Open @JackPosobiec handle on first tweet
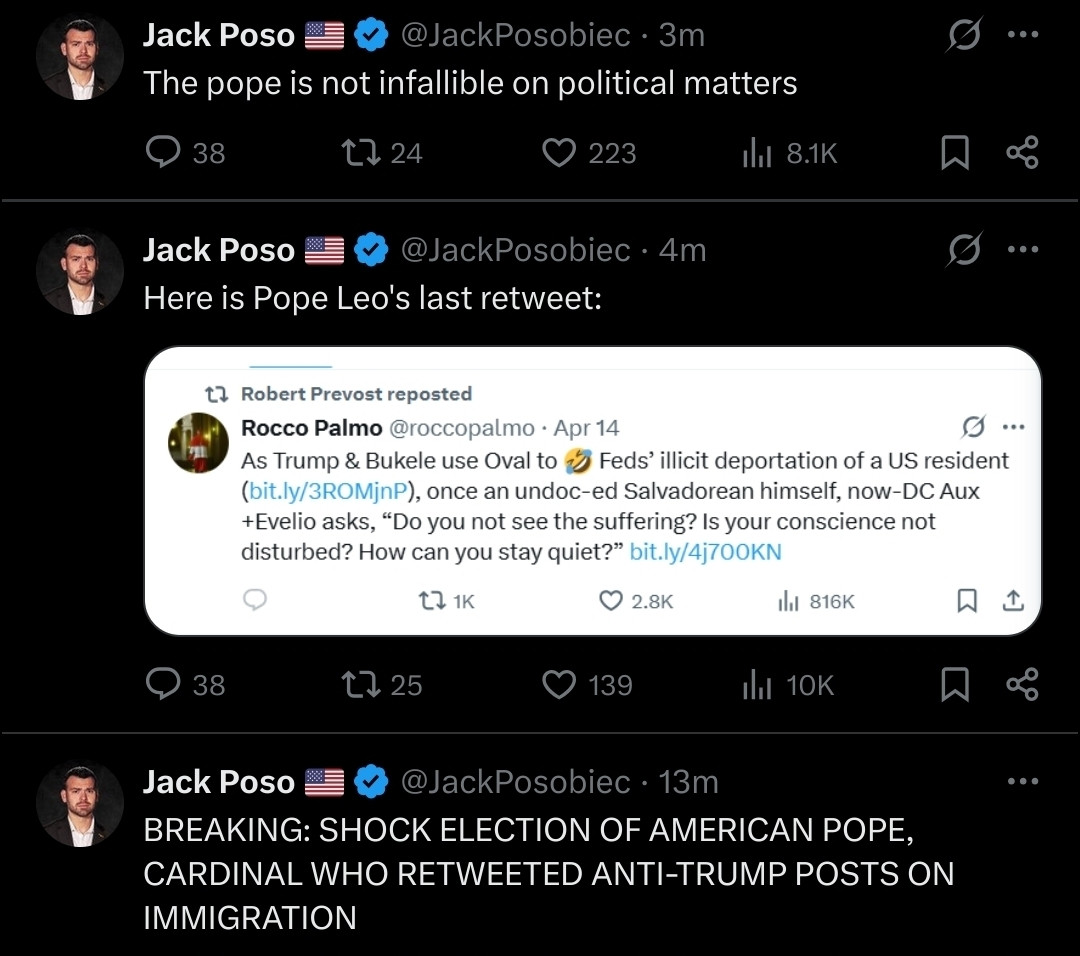 [x=515, y=34]
